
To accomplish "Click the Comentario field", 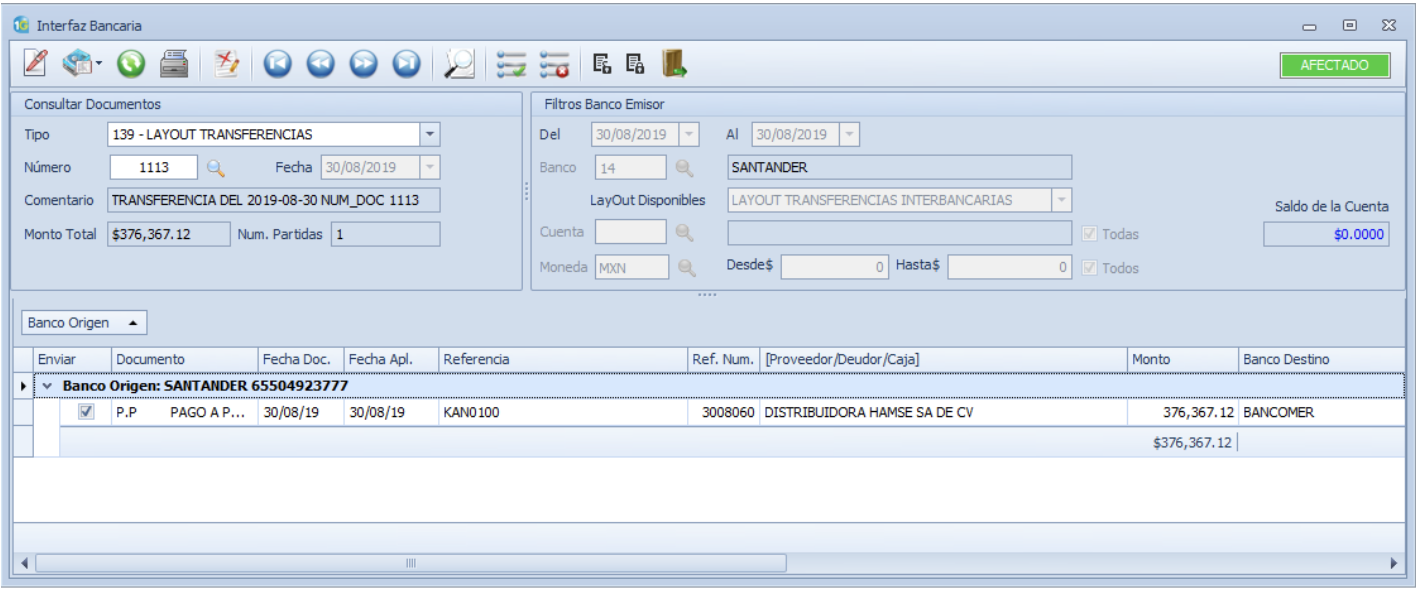I will click(x=274, y=200).
